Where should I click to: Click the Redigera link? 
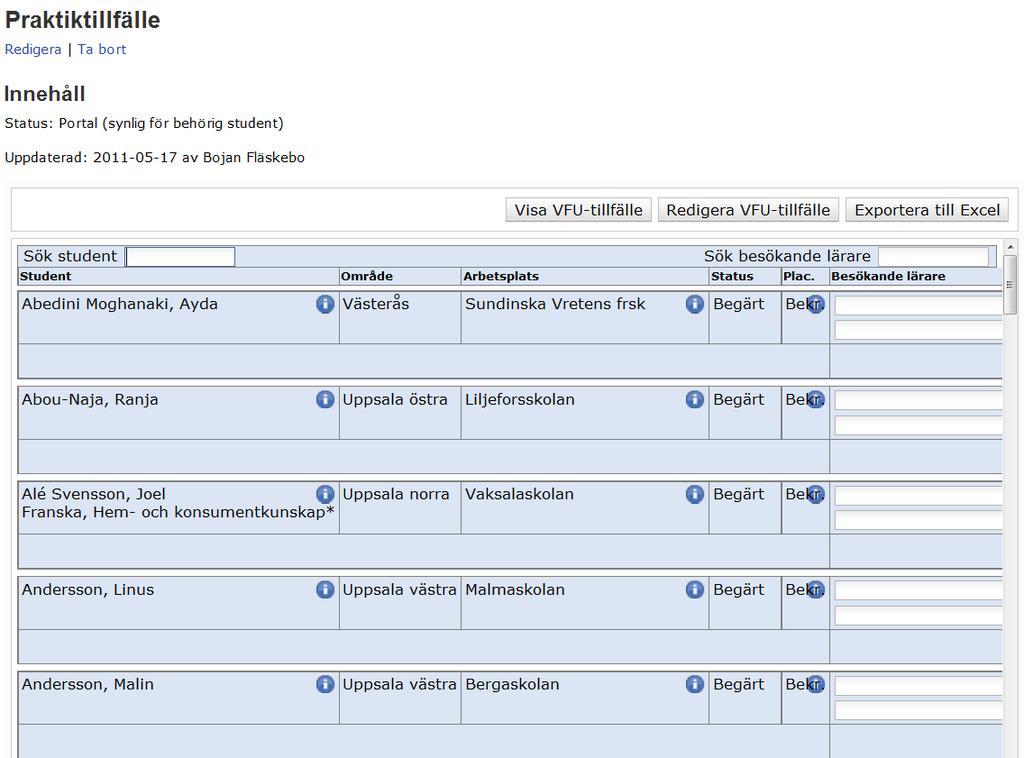pyautogui.click(x=33, y=50)
